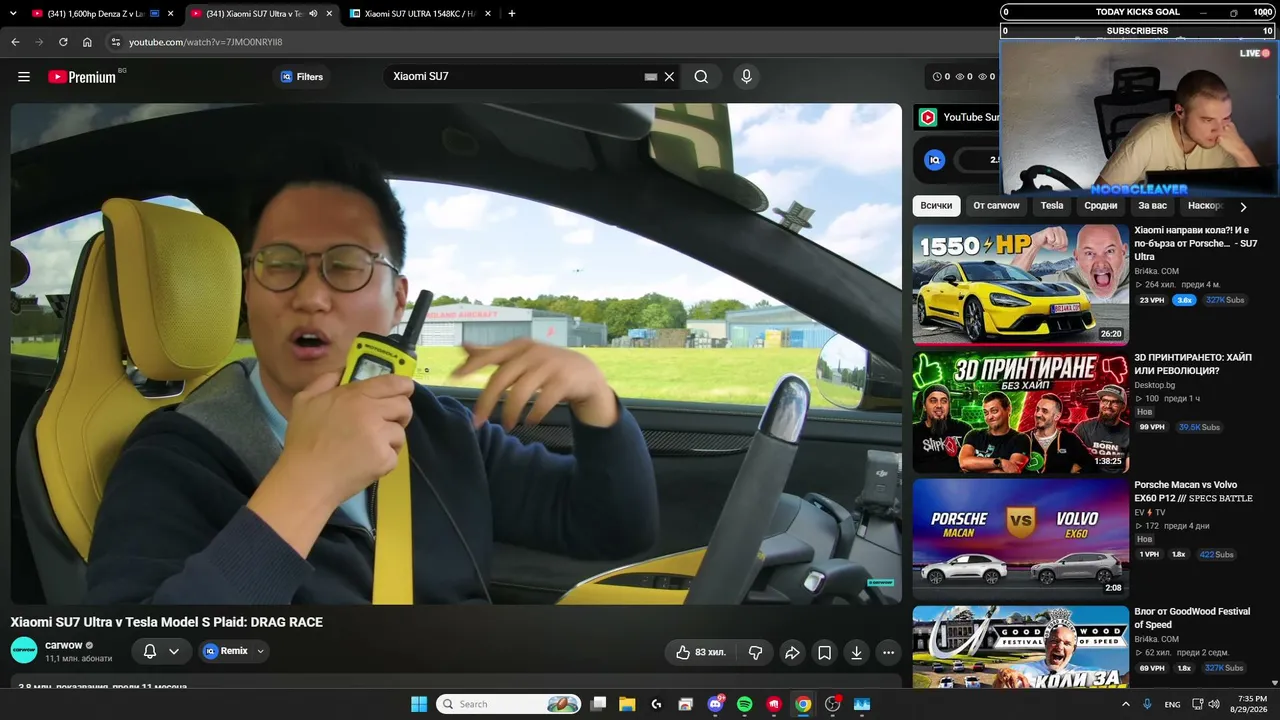The height and width of the screenshot is (720, 1280).
Task: Reload the YouTube page
Action: tap(63, 42)
